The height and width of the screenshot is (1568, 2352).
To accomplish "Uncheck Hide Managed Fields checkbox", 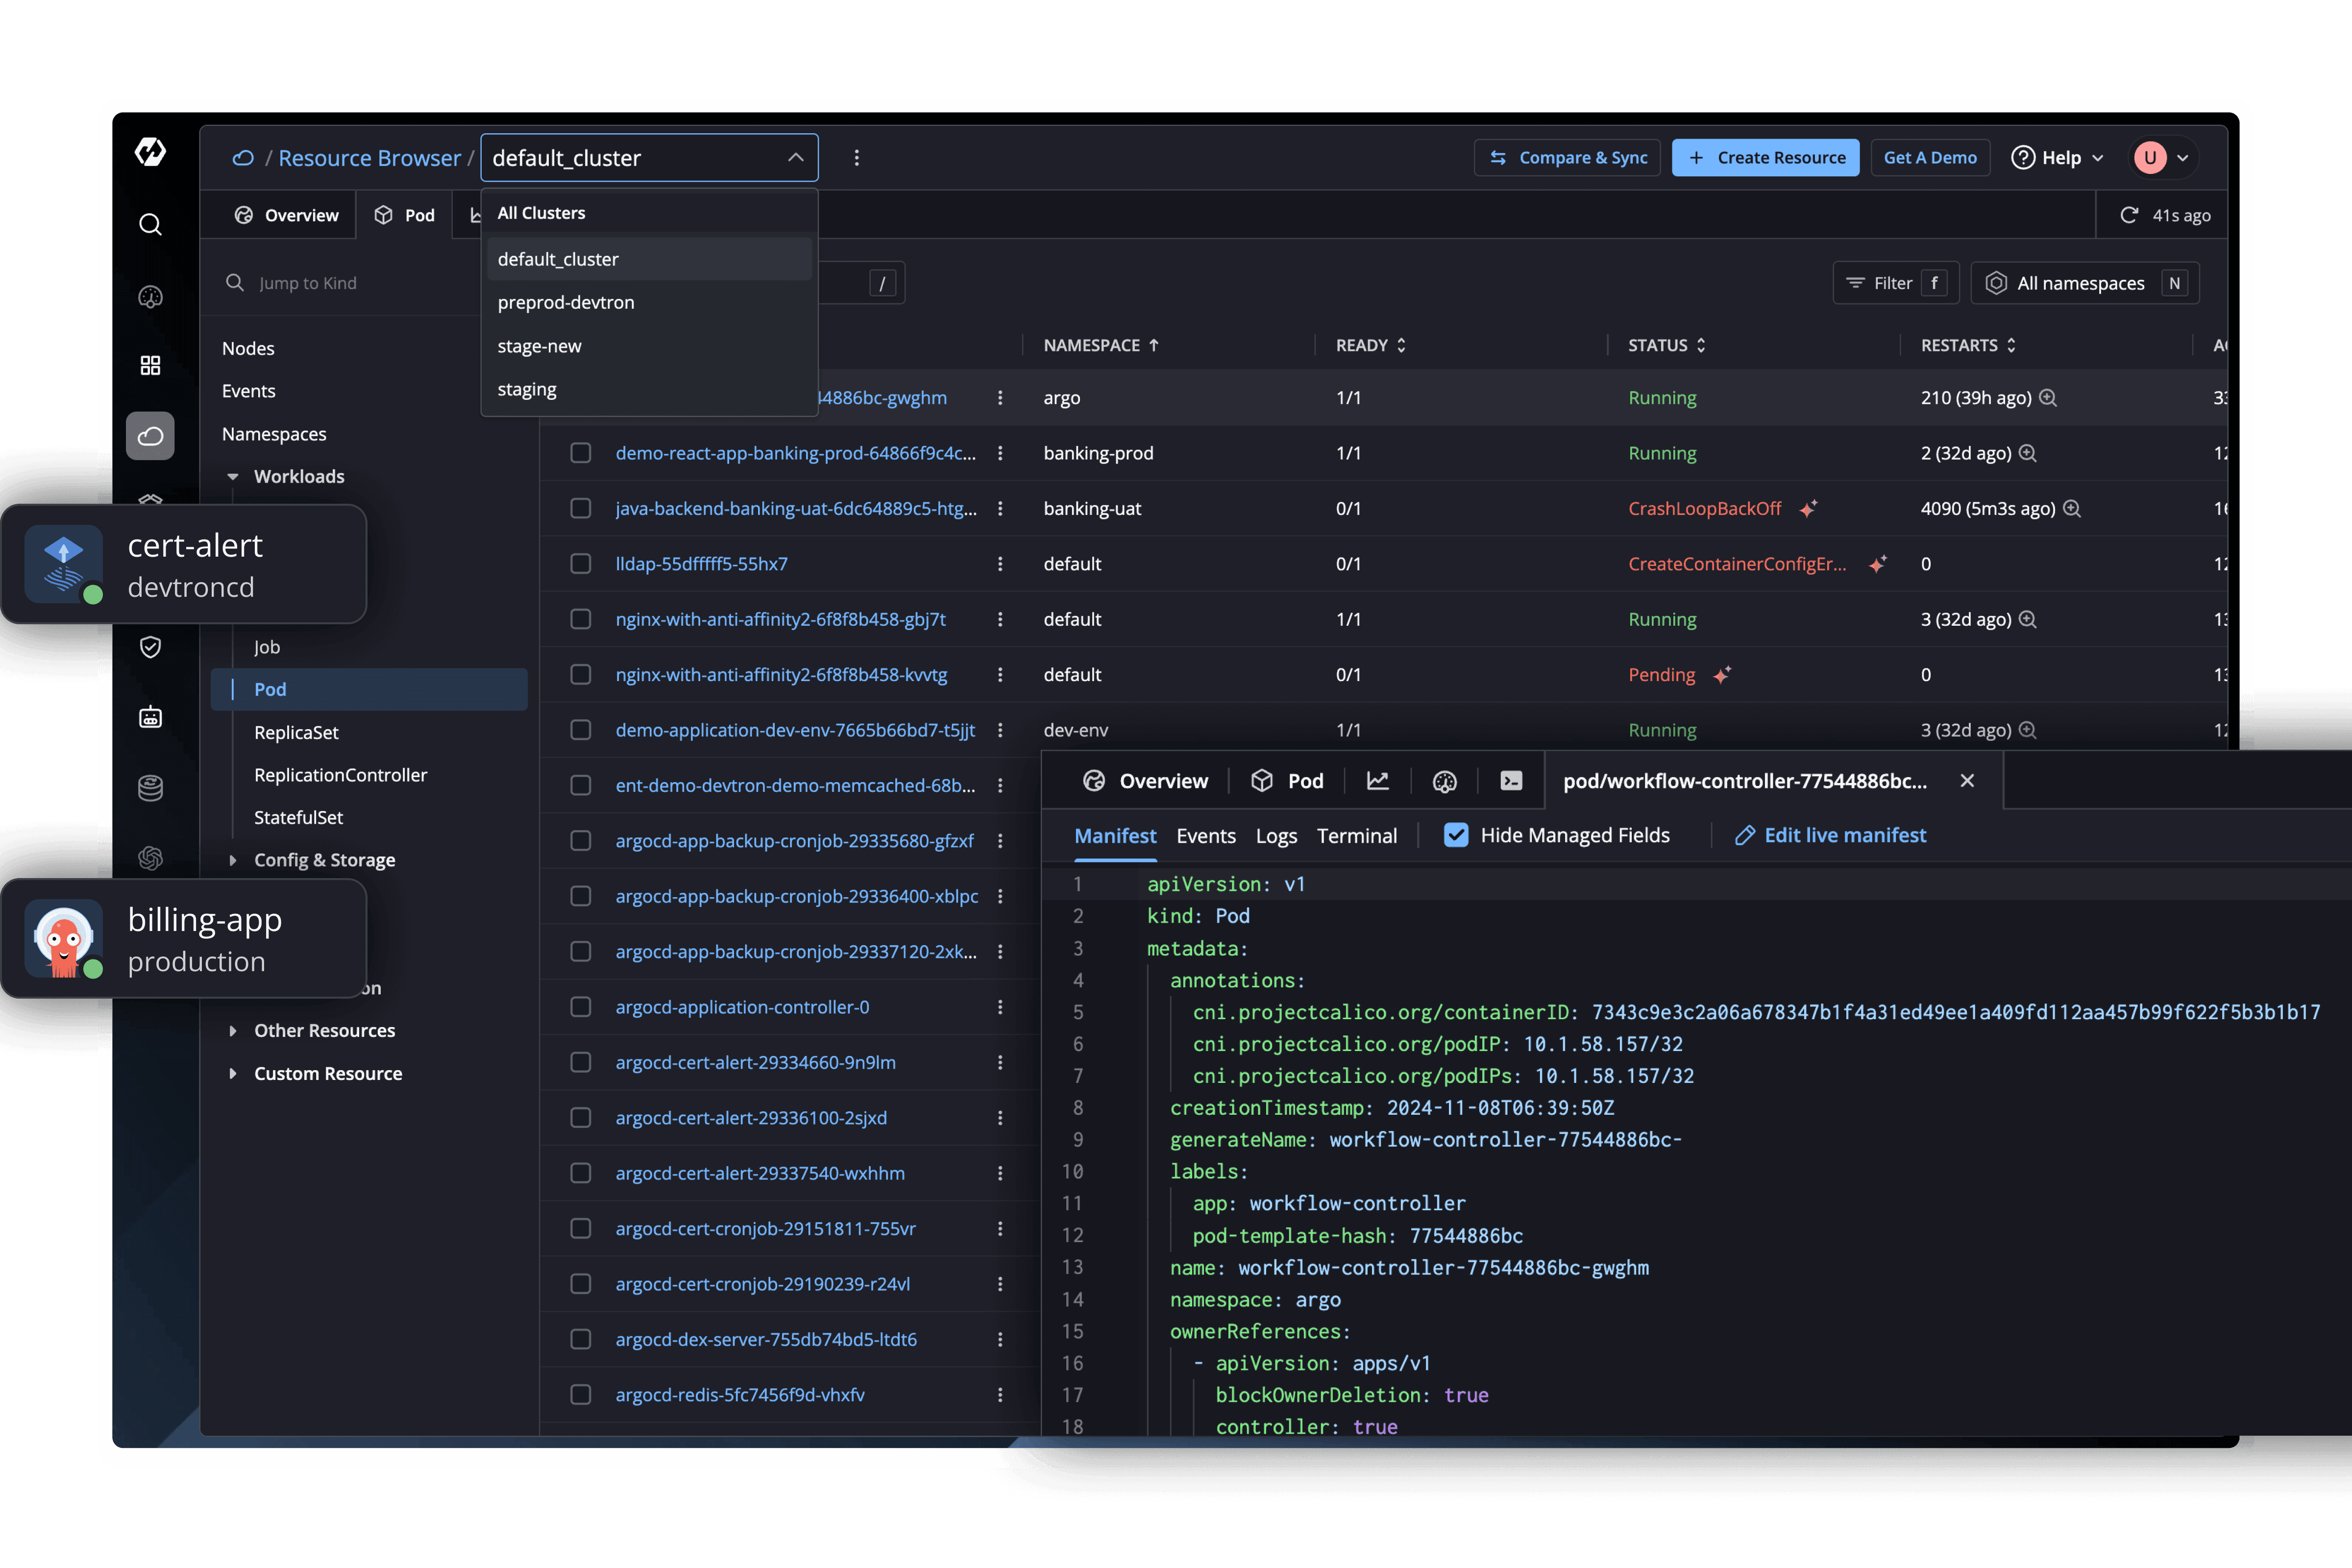I will [1456, 835].
